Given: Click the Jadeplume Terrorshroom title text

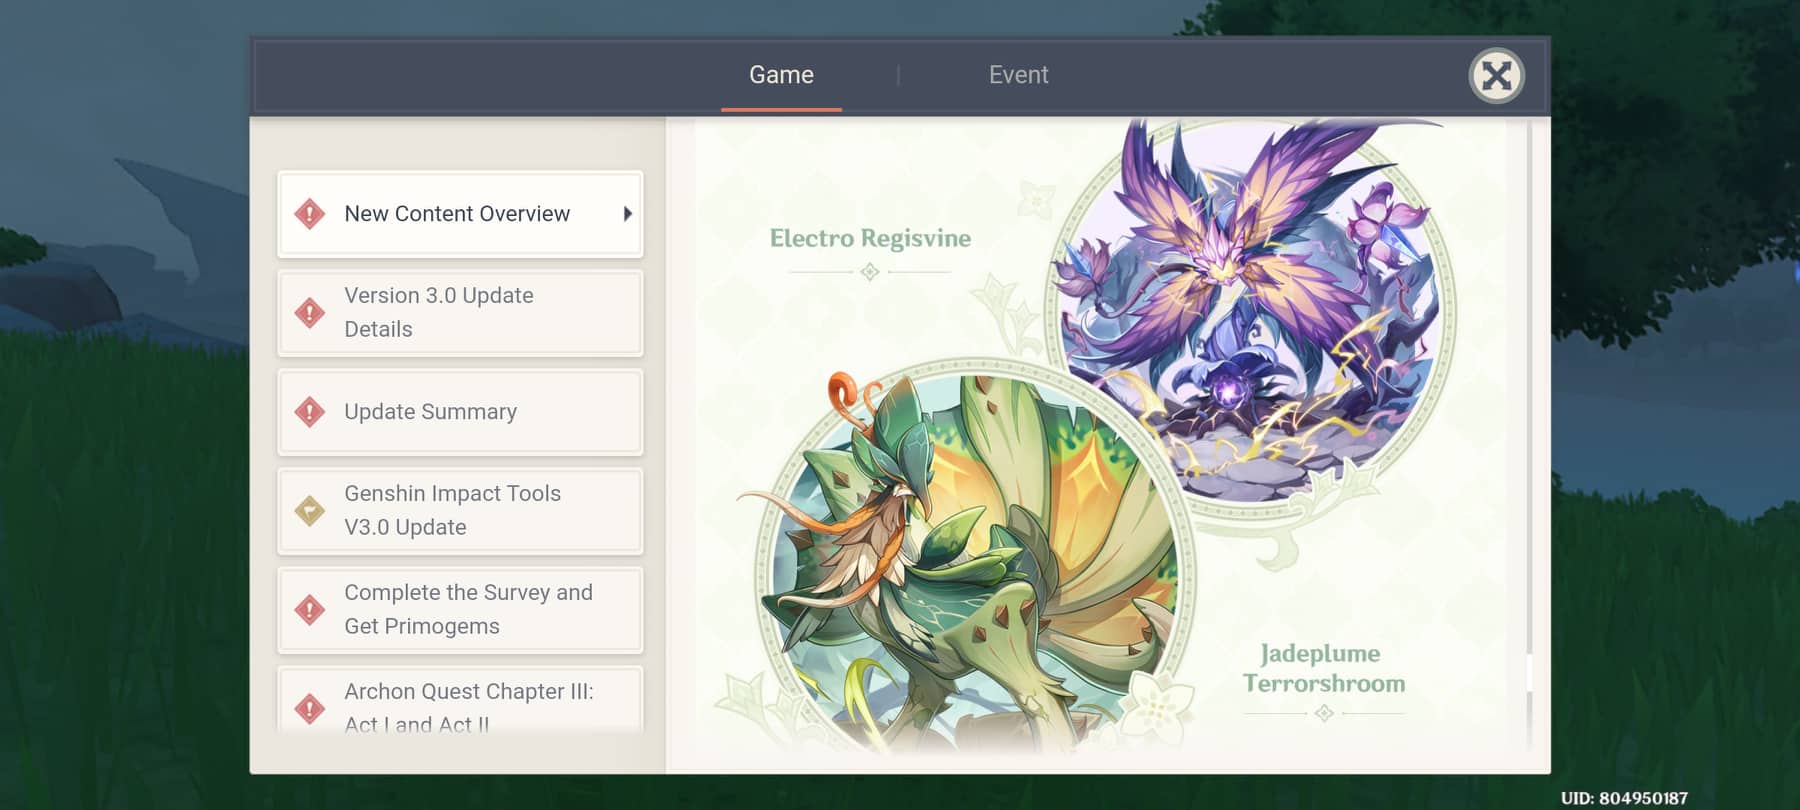Looking at the screenshot, I should click(1323, 668).
